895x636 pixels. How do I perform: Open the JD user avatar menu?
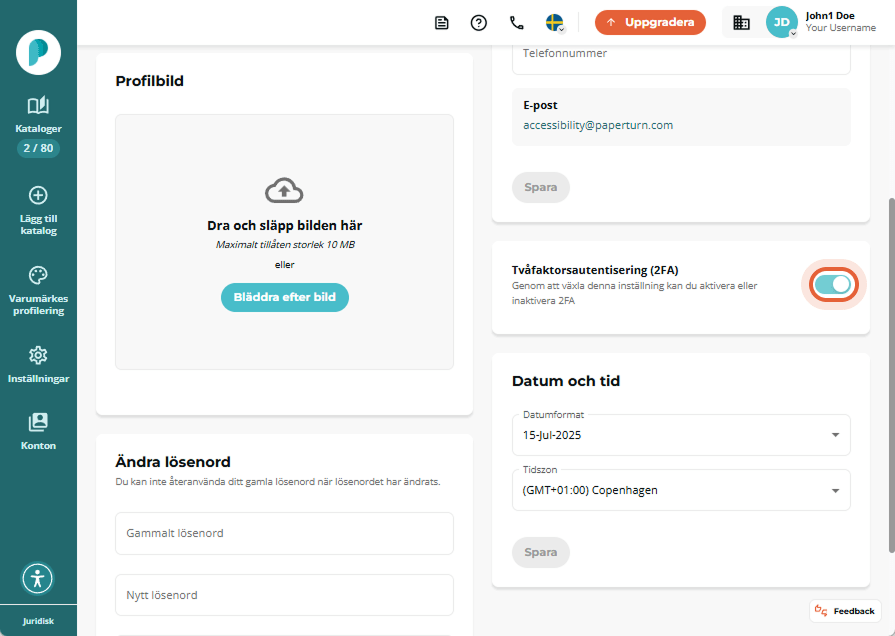click(781, 22)
